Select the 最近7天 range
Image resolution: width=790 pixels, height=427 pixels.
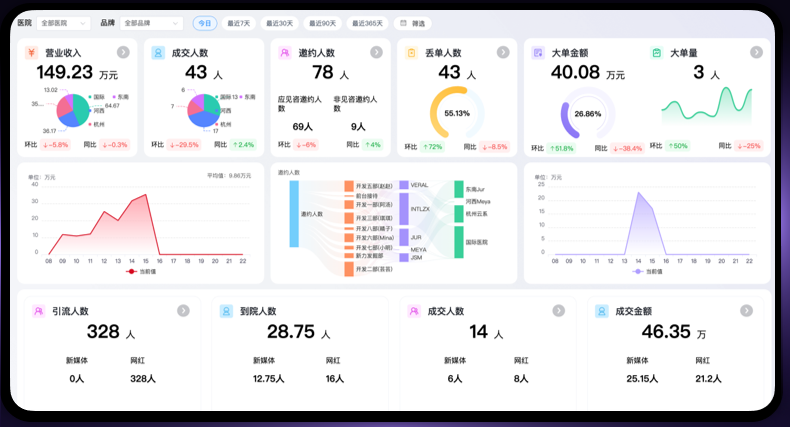point(239,23)
